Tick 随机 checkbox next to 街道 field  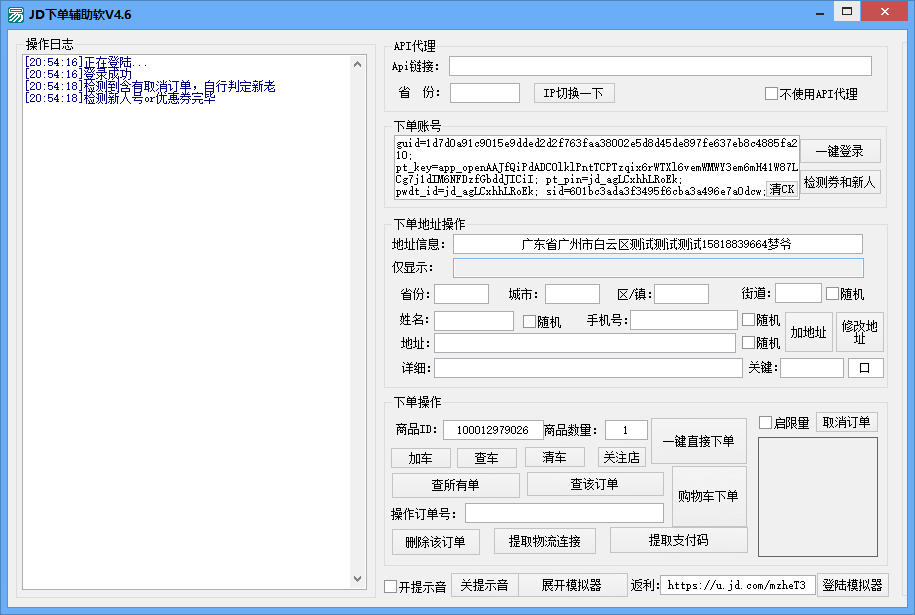832,294
